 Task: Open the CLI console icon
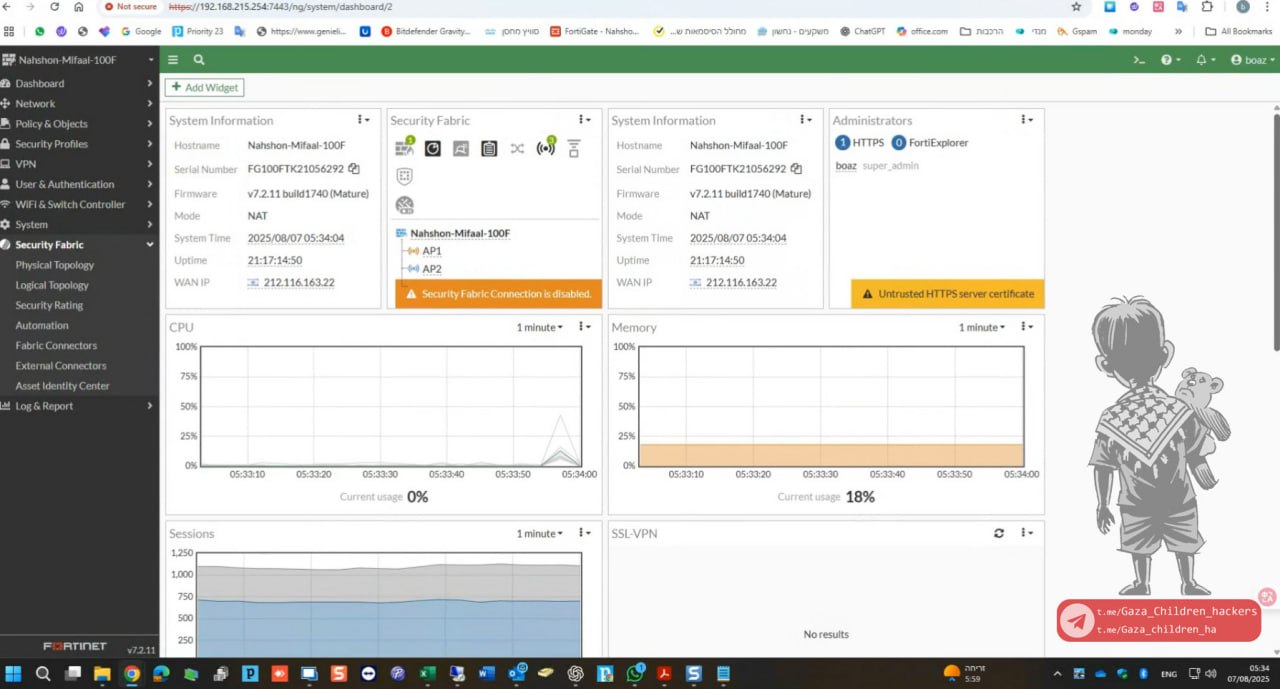1138,60
